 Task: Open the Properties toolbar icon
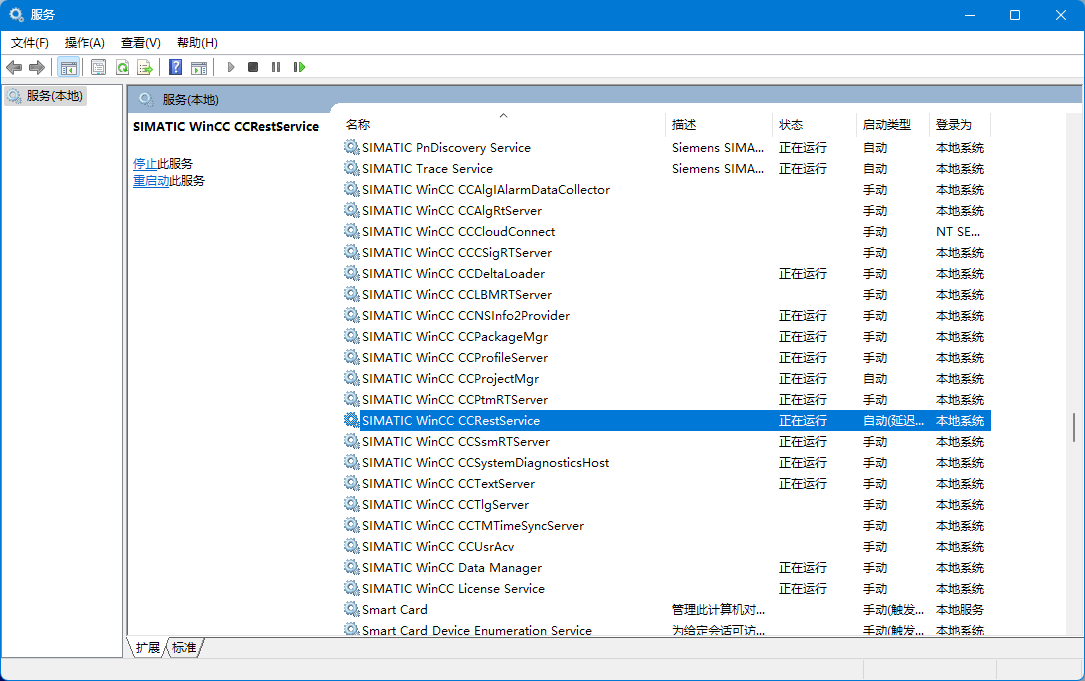(98, 67)
